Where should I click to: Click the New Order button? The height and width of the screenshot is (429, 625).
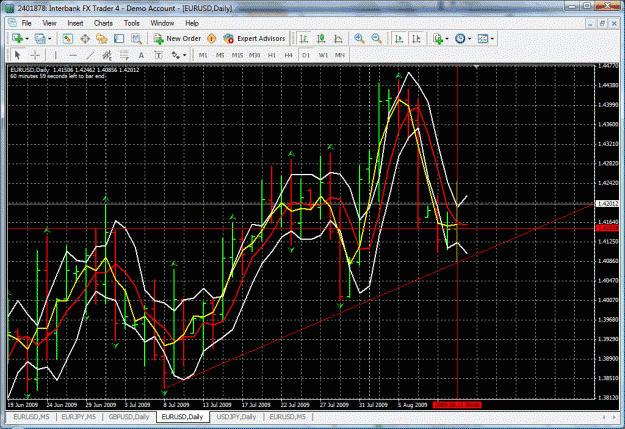click(177, 39)
